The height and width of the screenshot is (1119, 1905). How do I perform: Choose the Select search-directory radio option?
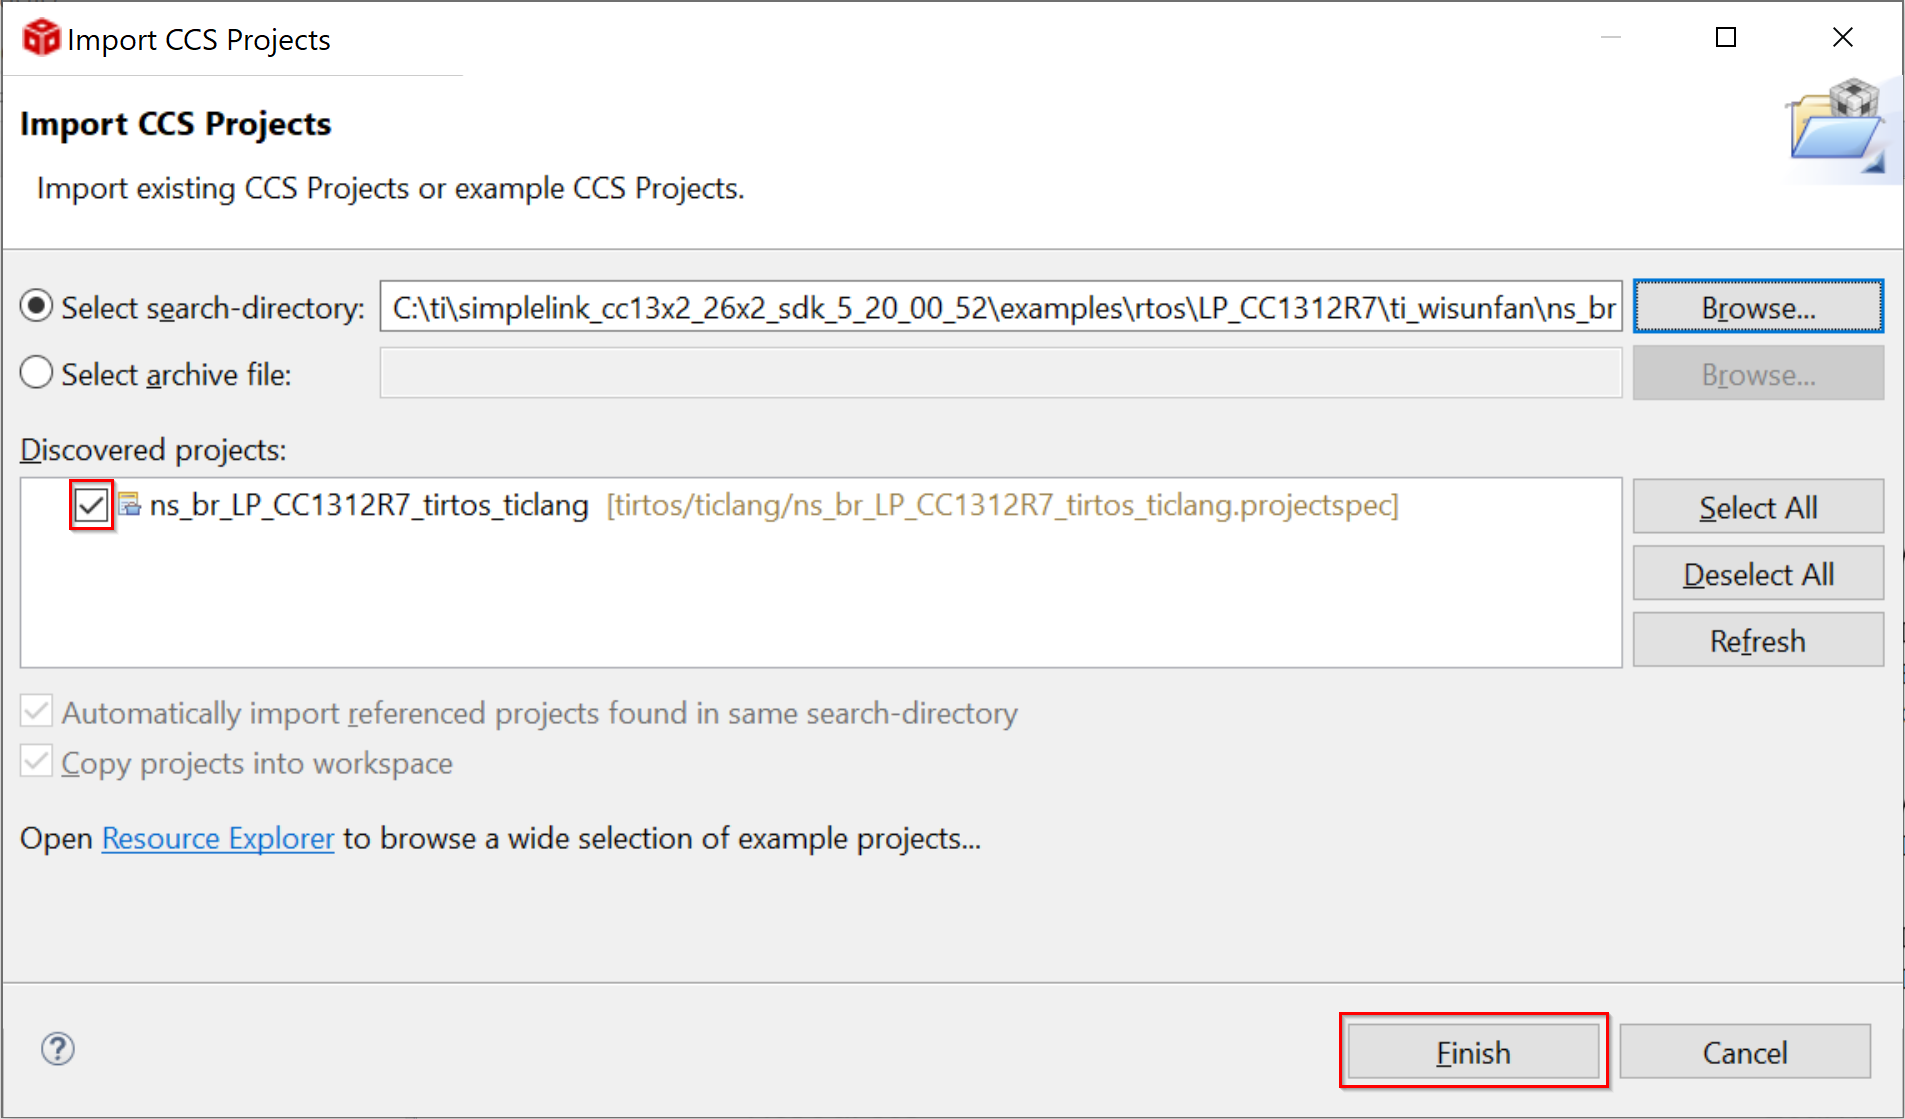[37, 307]
